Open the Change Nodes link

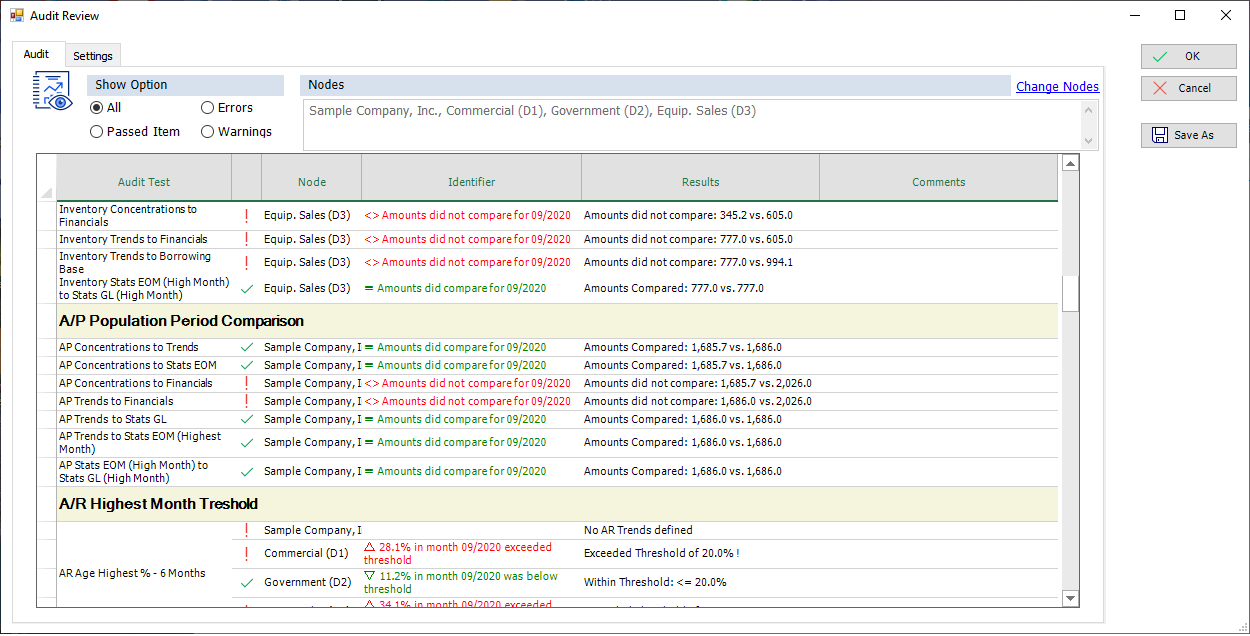pos(1057,87)
